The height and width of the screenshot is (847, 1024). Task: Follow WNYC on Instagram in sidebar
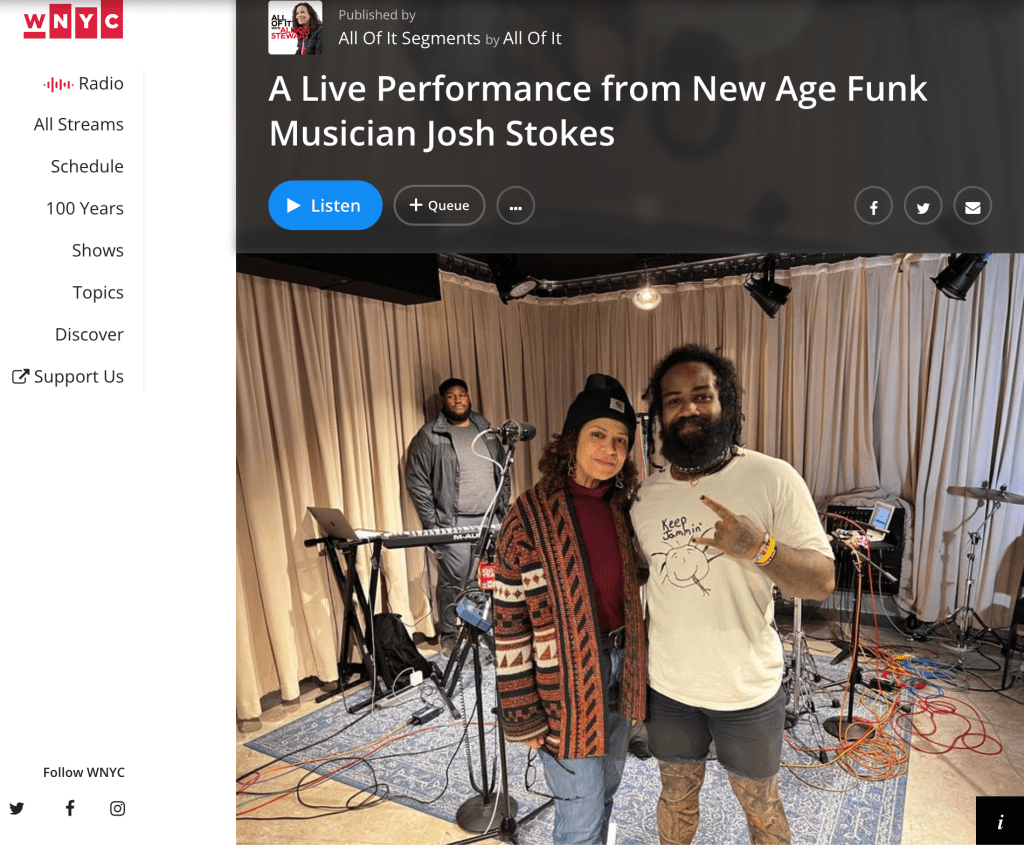coord(118,808)
